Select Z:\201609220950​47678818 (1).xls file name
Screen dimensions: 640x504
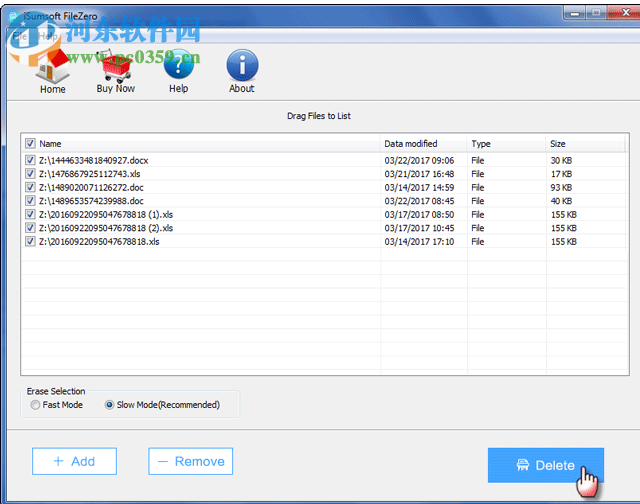(106, 215)
